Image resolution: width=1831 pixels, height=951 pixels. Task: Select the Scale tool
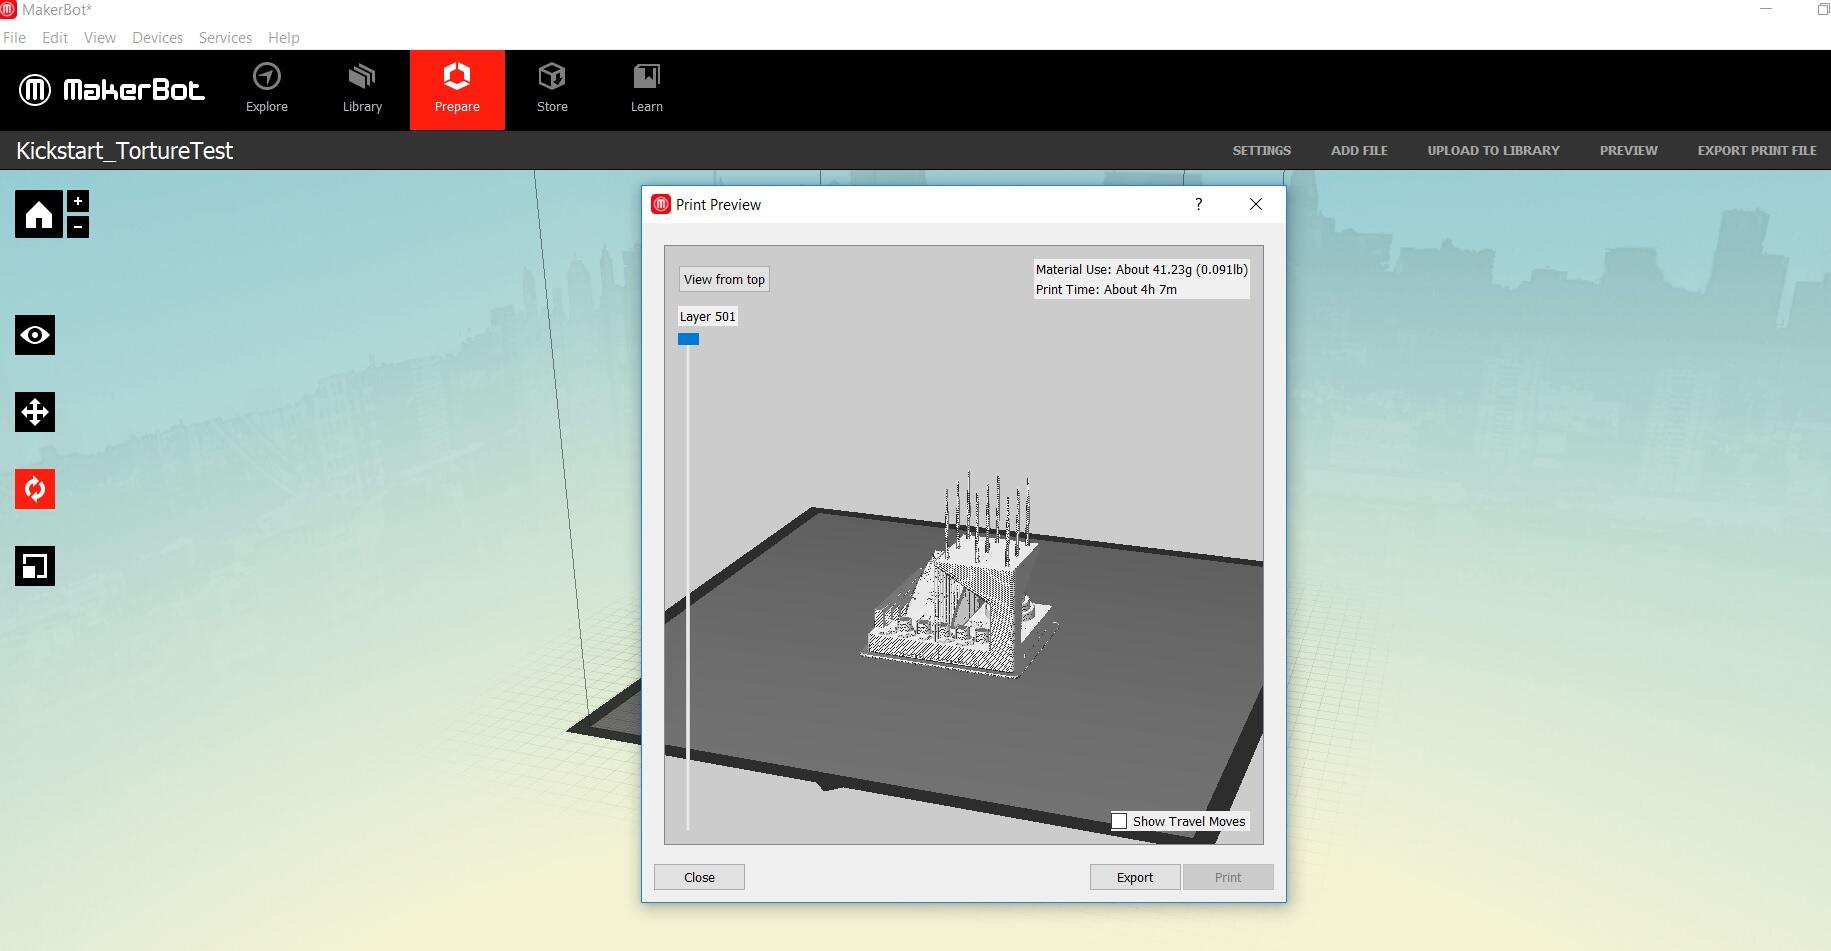[35, 566]
